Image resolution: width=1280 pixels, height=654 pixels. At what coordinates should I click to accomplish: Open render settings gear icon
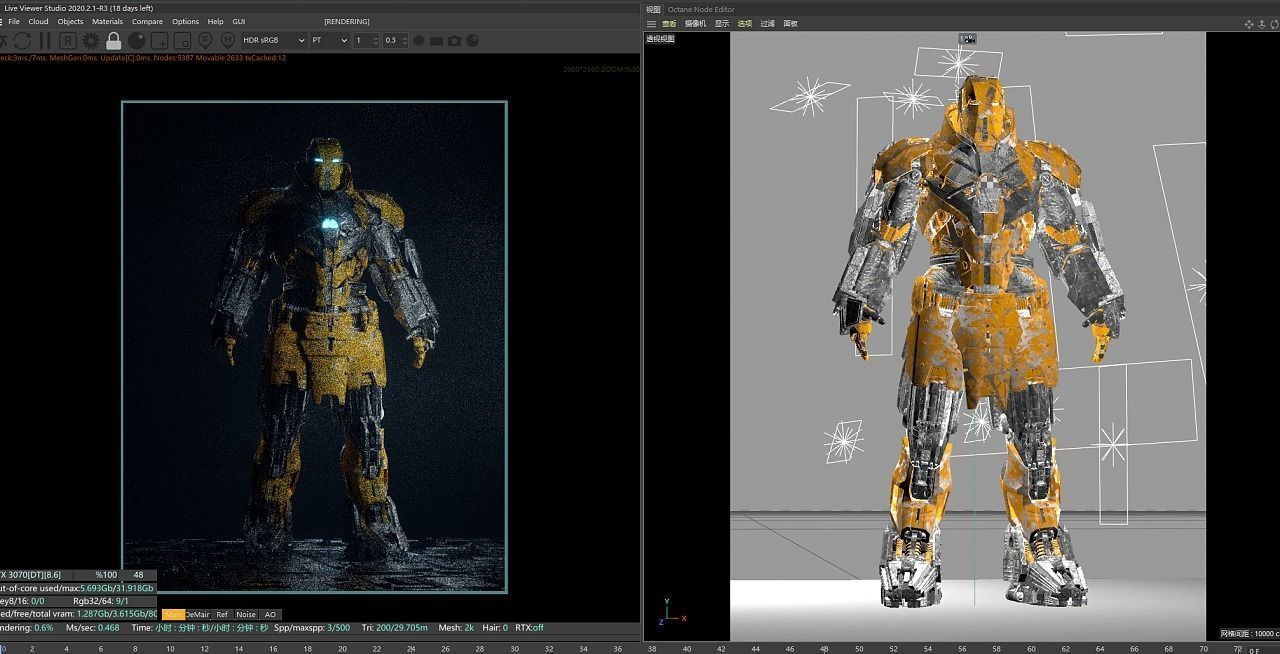[90, 41]
